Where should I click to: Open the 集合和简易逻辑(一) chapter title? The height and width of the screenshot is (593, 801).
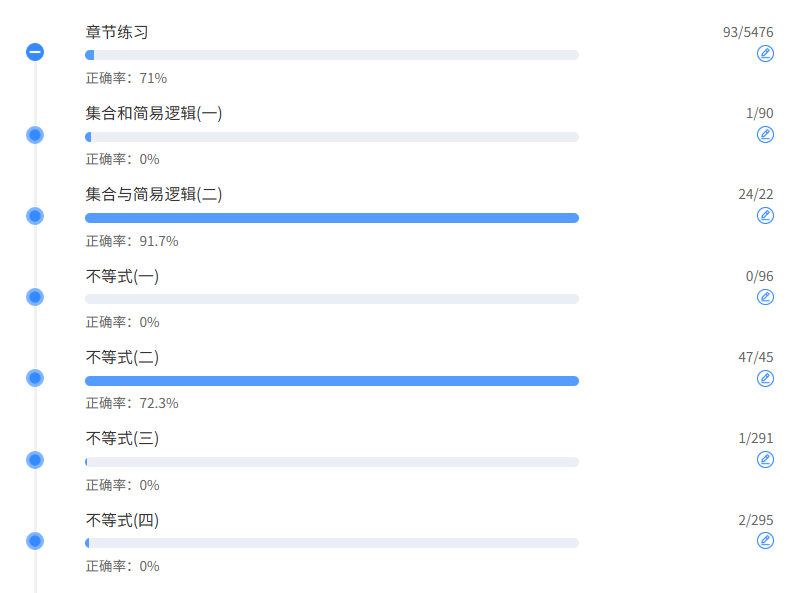coord(153,113)
